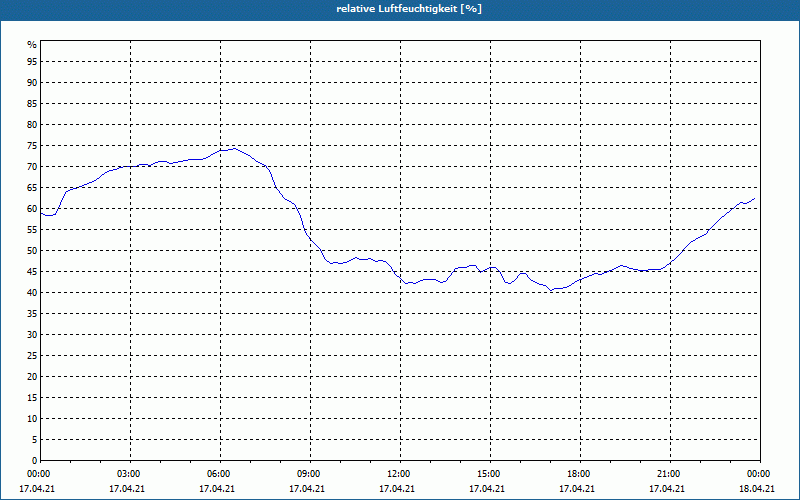Select the 90 label on the y-axis

32,83
